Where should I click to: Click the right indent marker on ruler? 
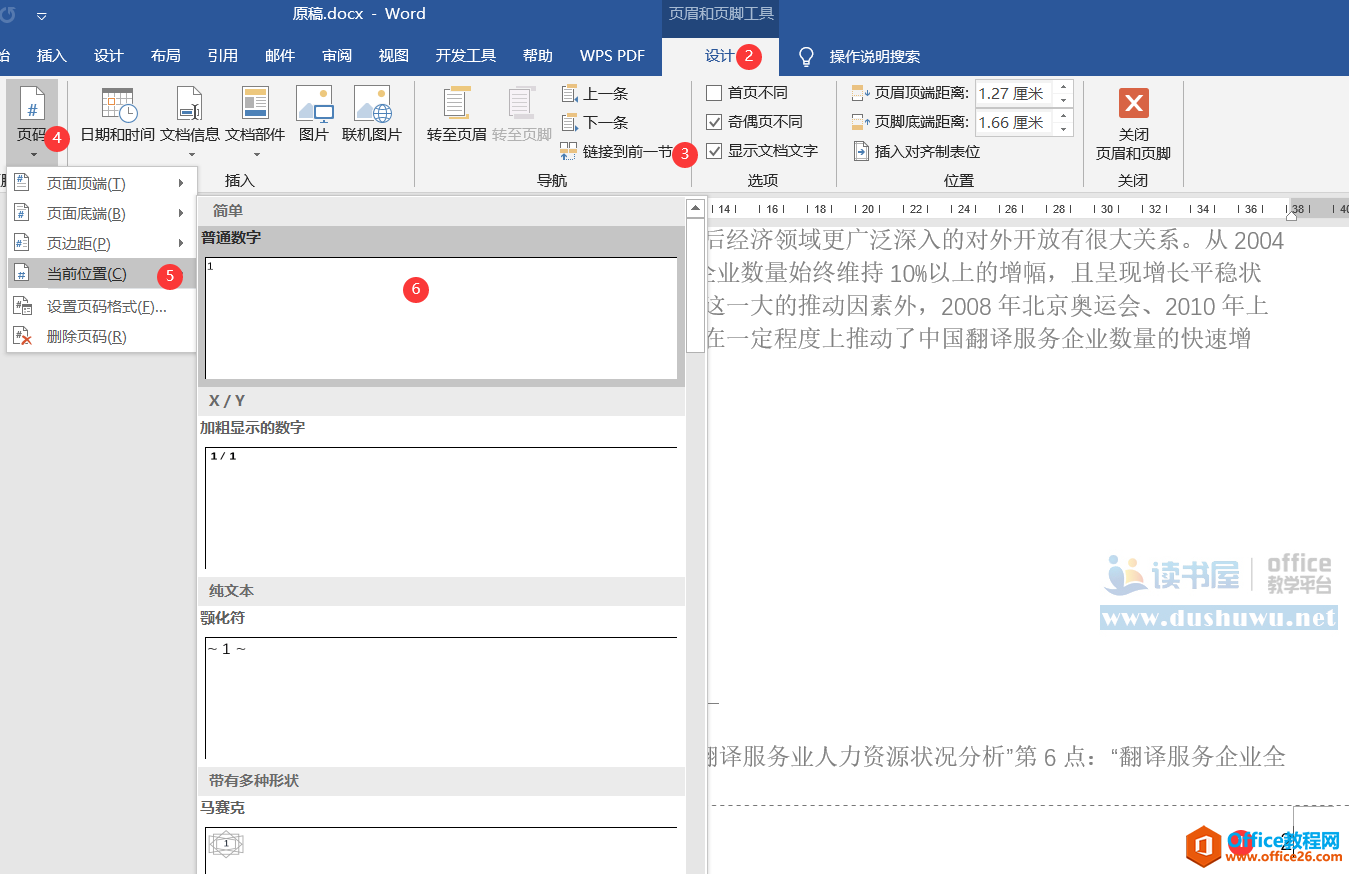pos(1290,214)
